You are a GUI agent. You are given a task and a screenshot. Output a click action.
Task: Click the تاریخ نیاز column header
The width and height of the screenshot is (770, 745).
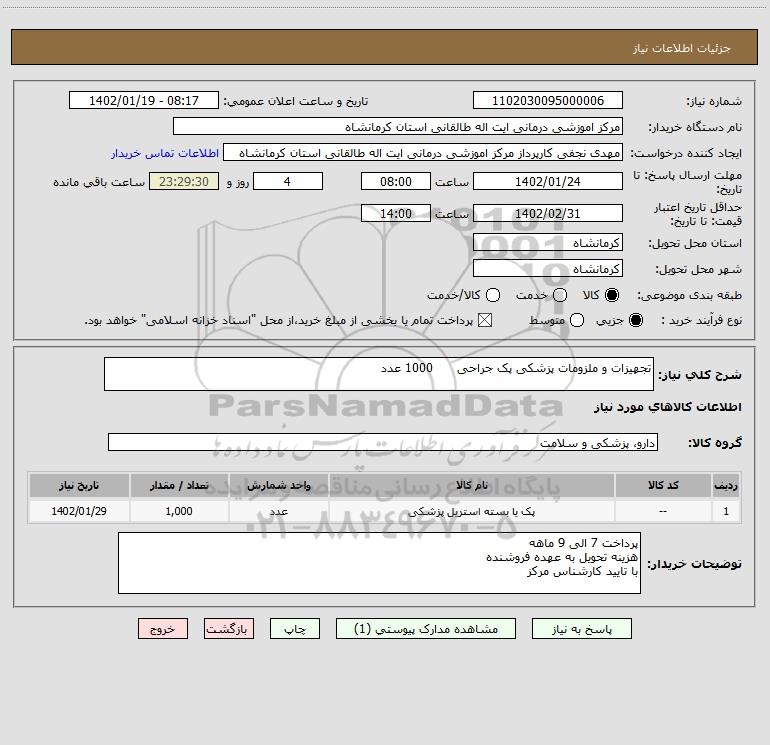tap(79, 485)
